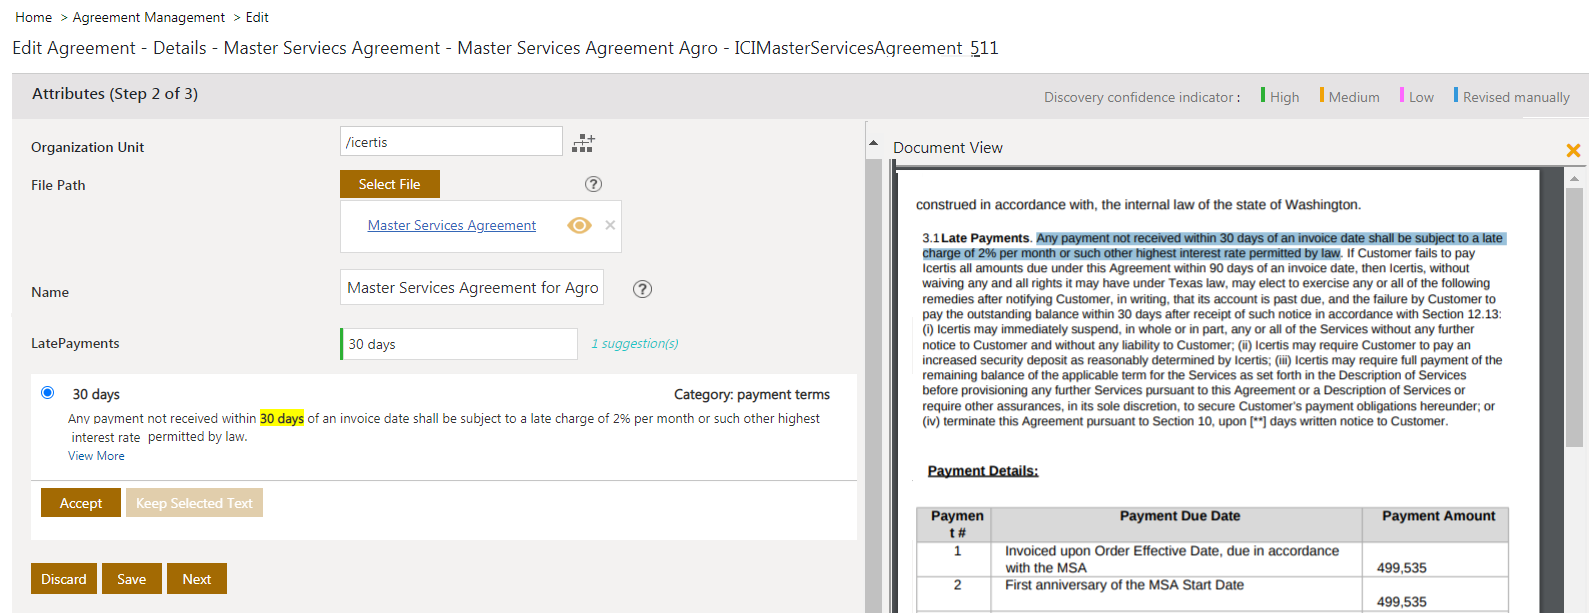
Task: Open the organization unit hierarchy picker icon
Action: click(583, 143)
